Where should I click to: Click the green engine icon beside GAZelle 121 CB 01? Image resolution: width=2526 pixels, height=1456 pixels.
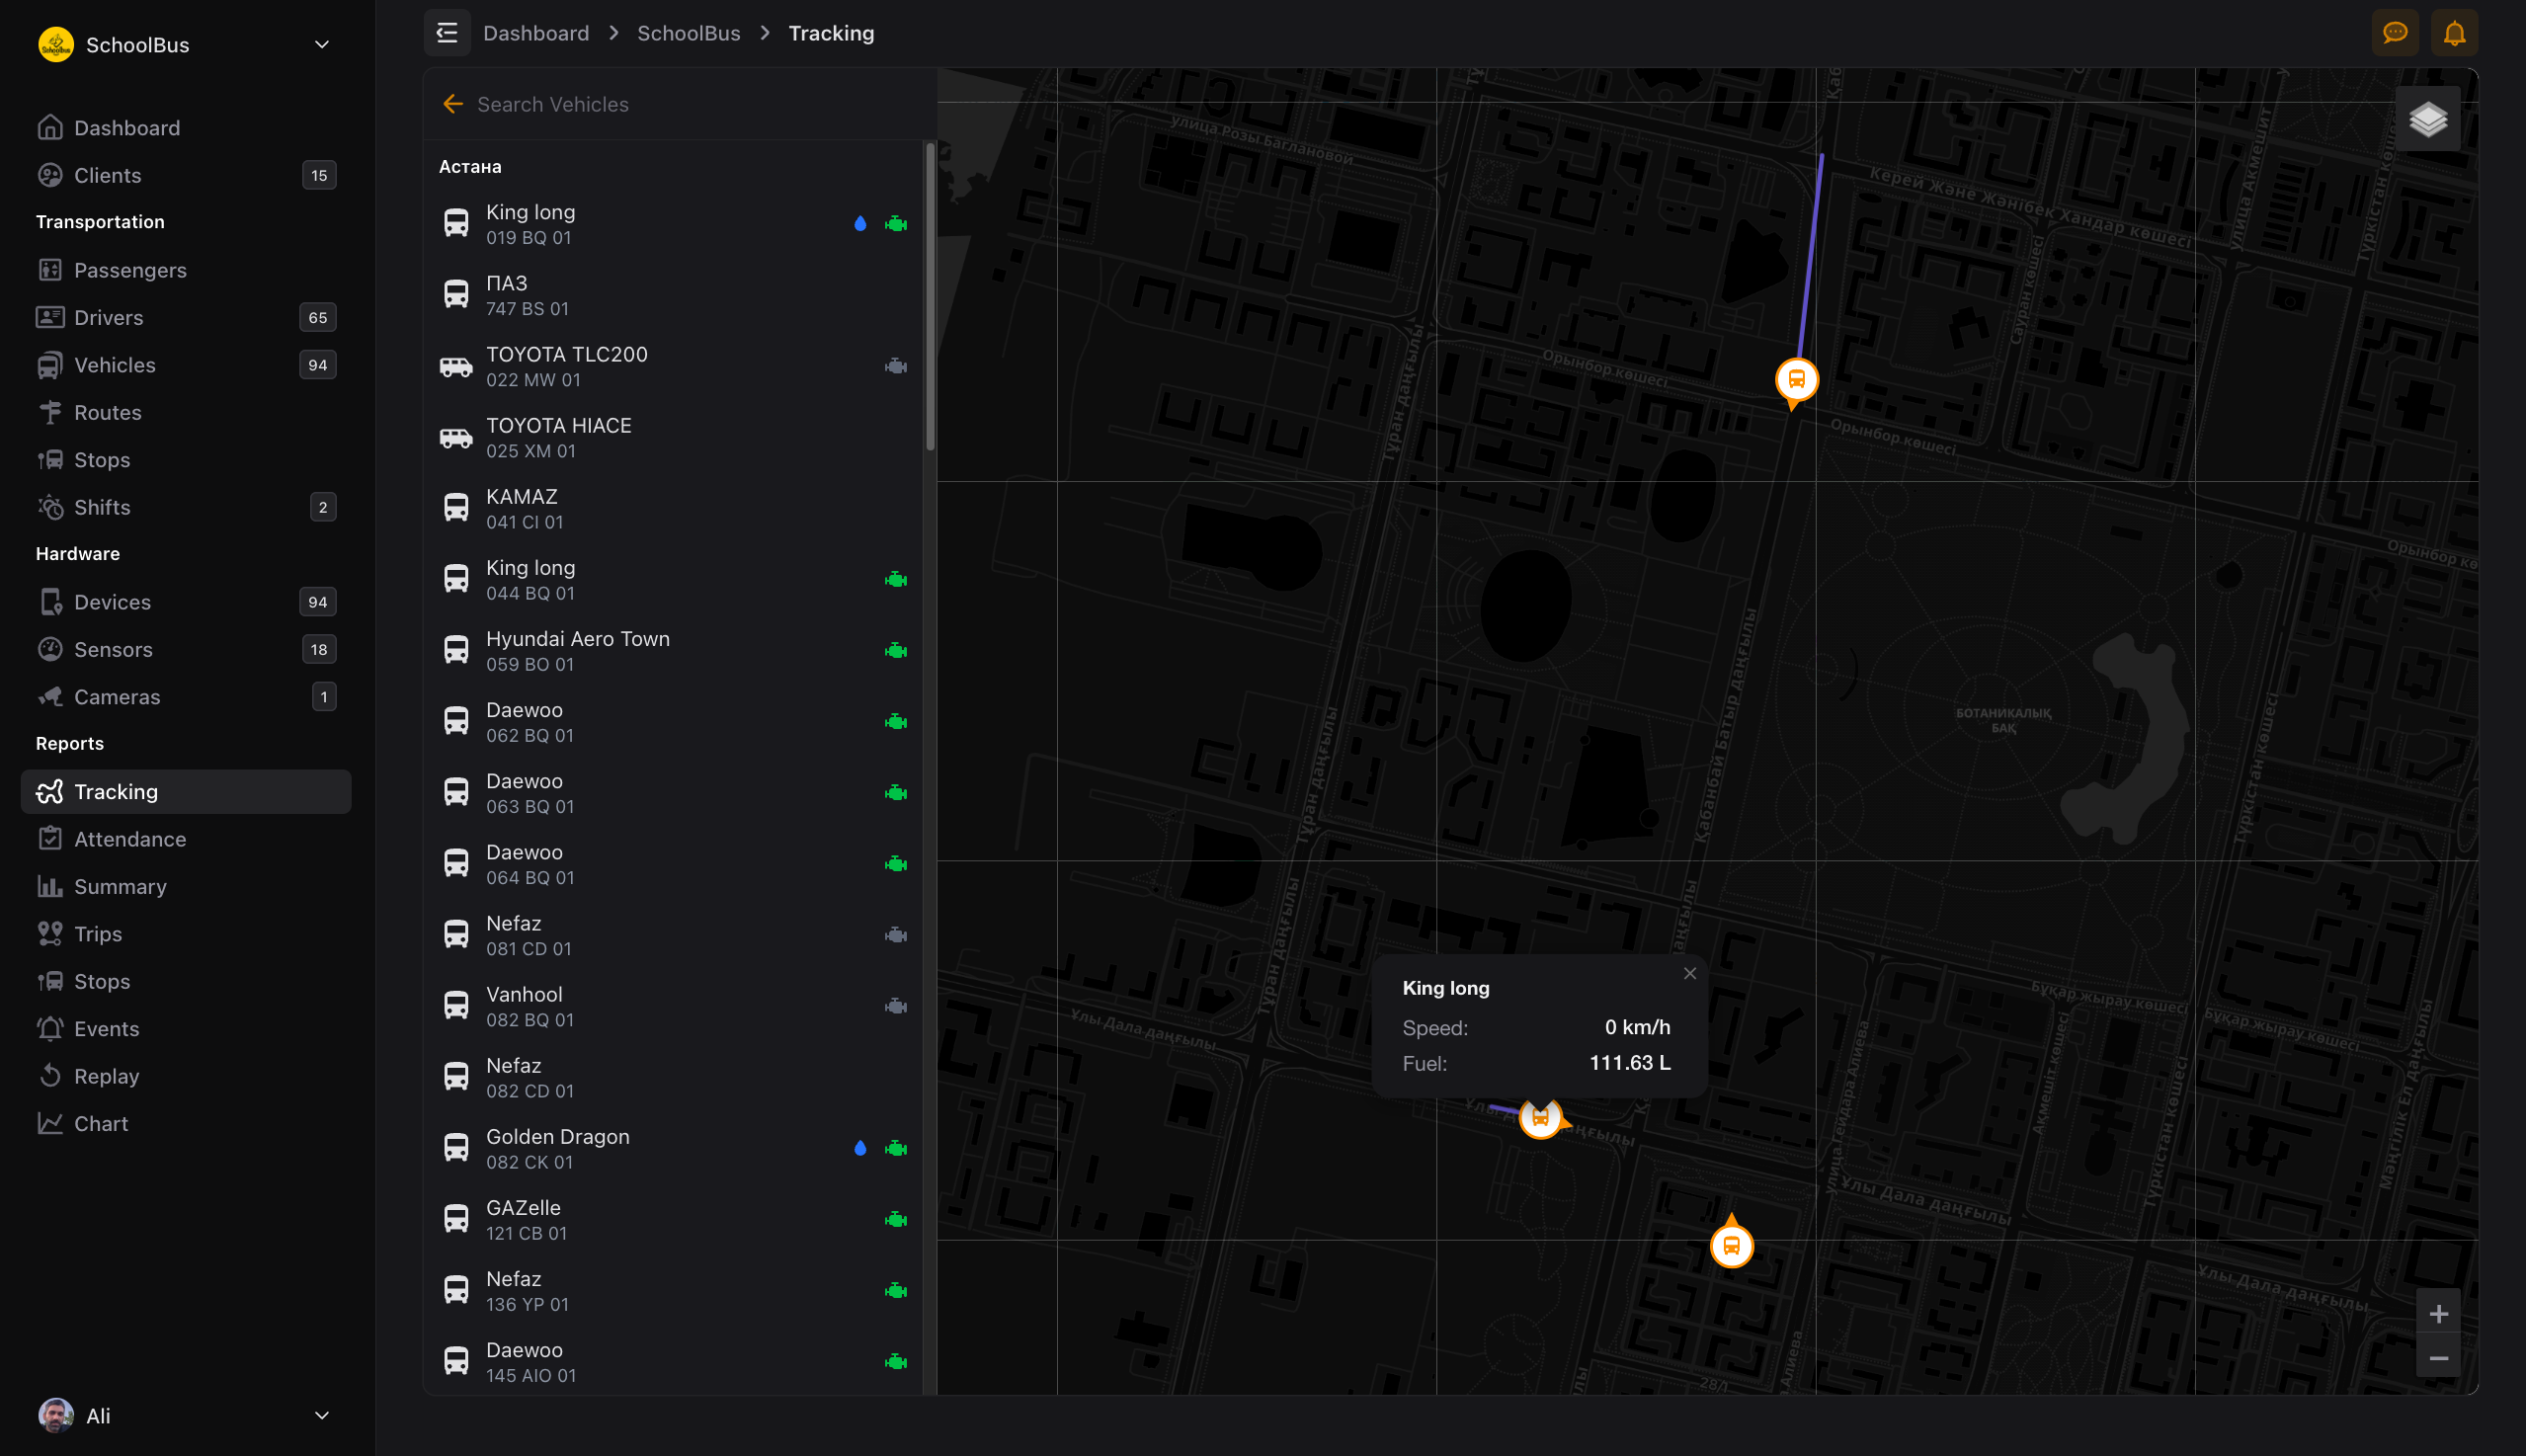click(895, 1218)
